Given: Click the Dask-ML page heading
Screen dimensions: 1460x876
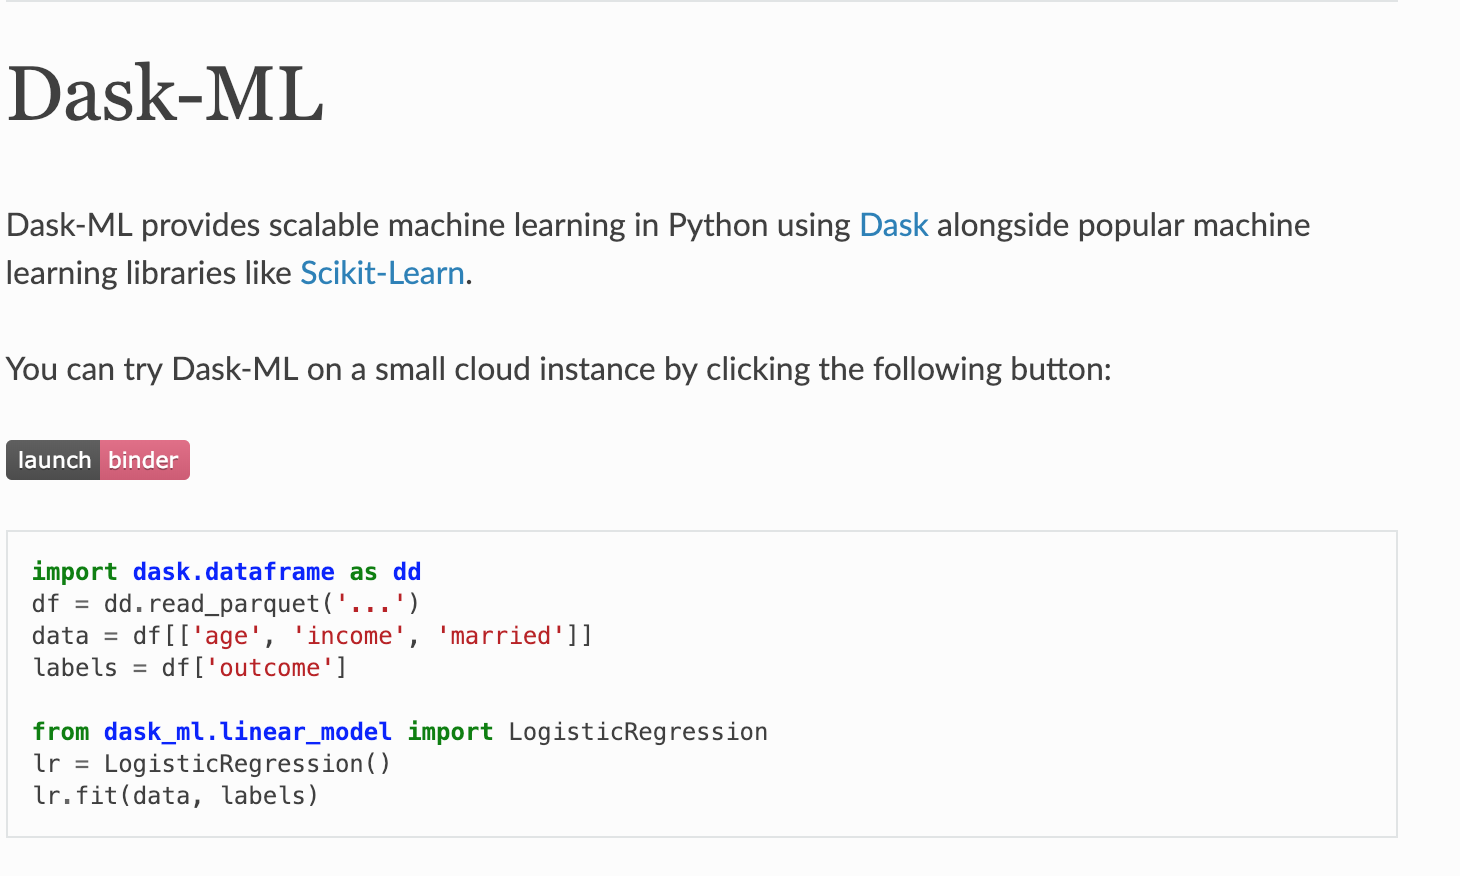Looking at the screenshot, I should (166, 95).
